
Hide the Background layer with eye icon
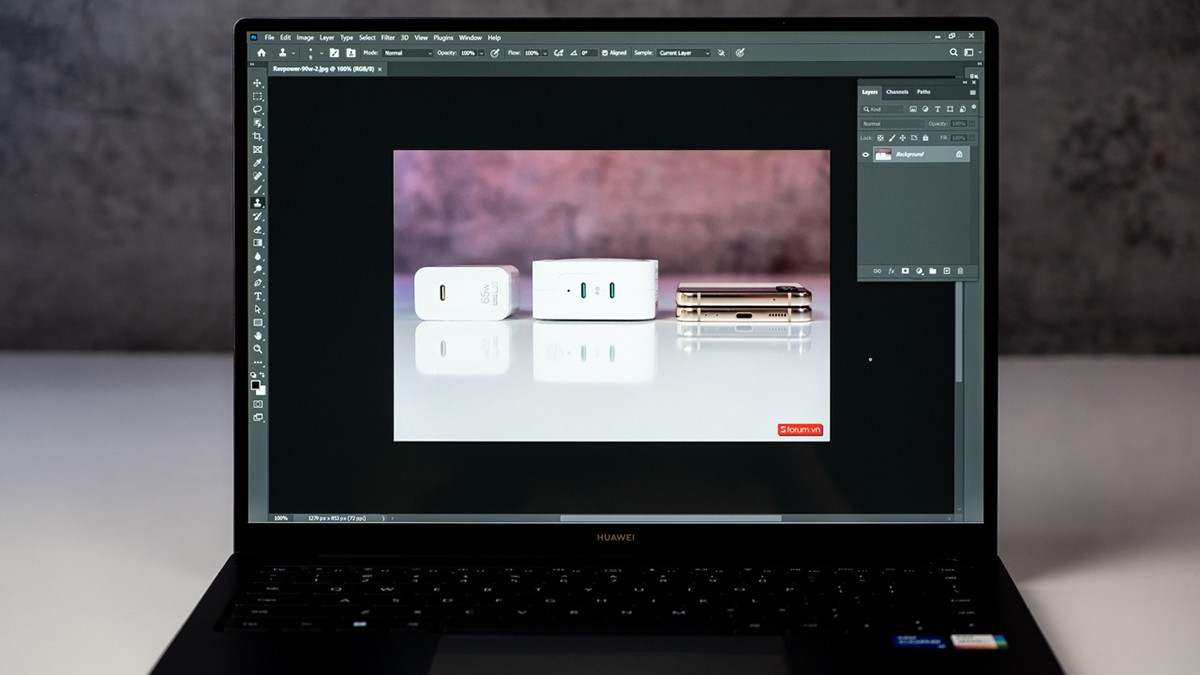[x=866, y=154]
